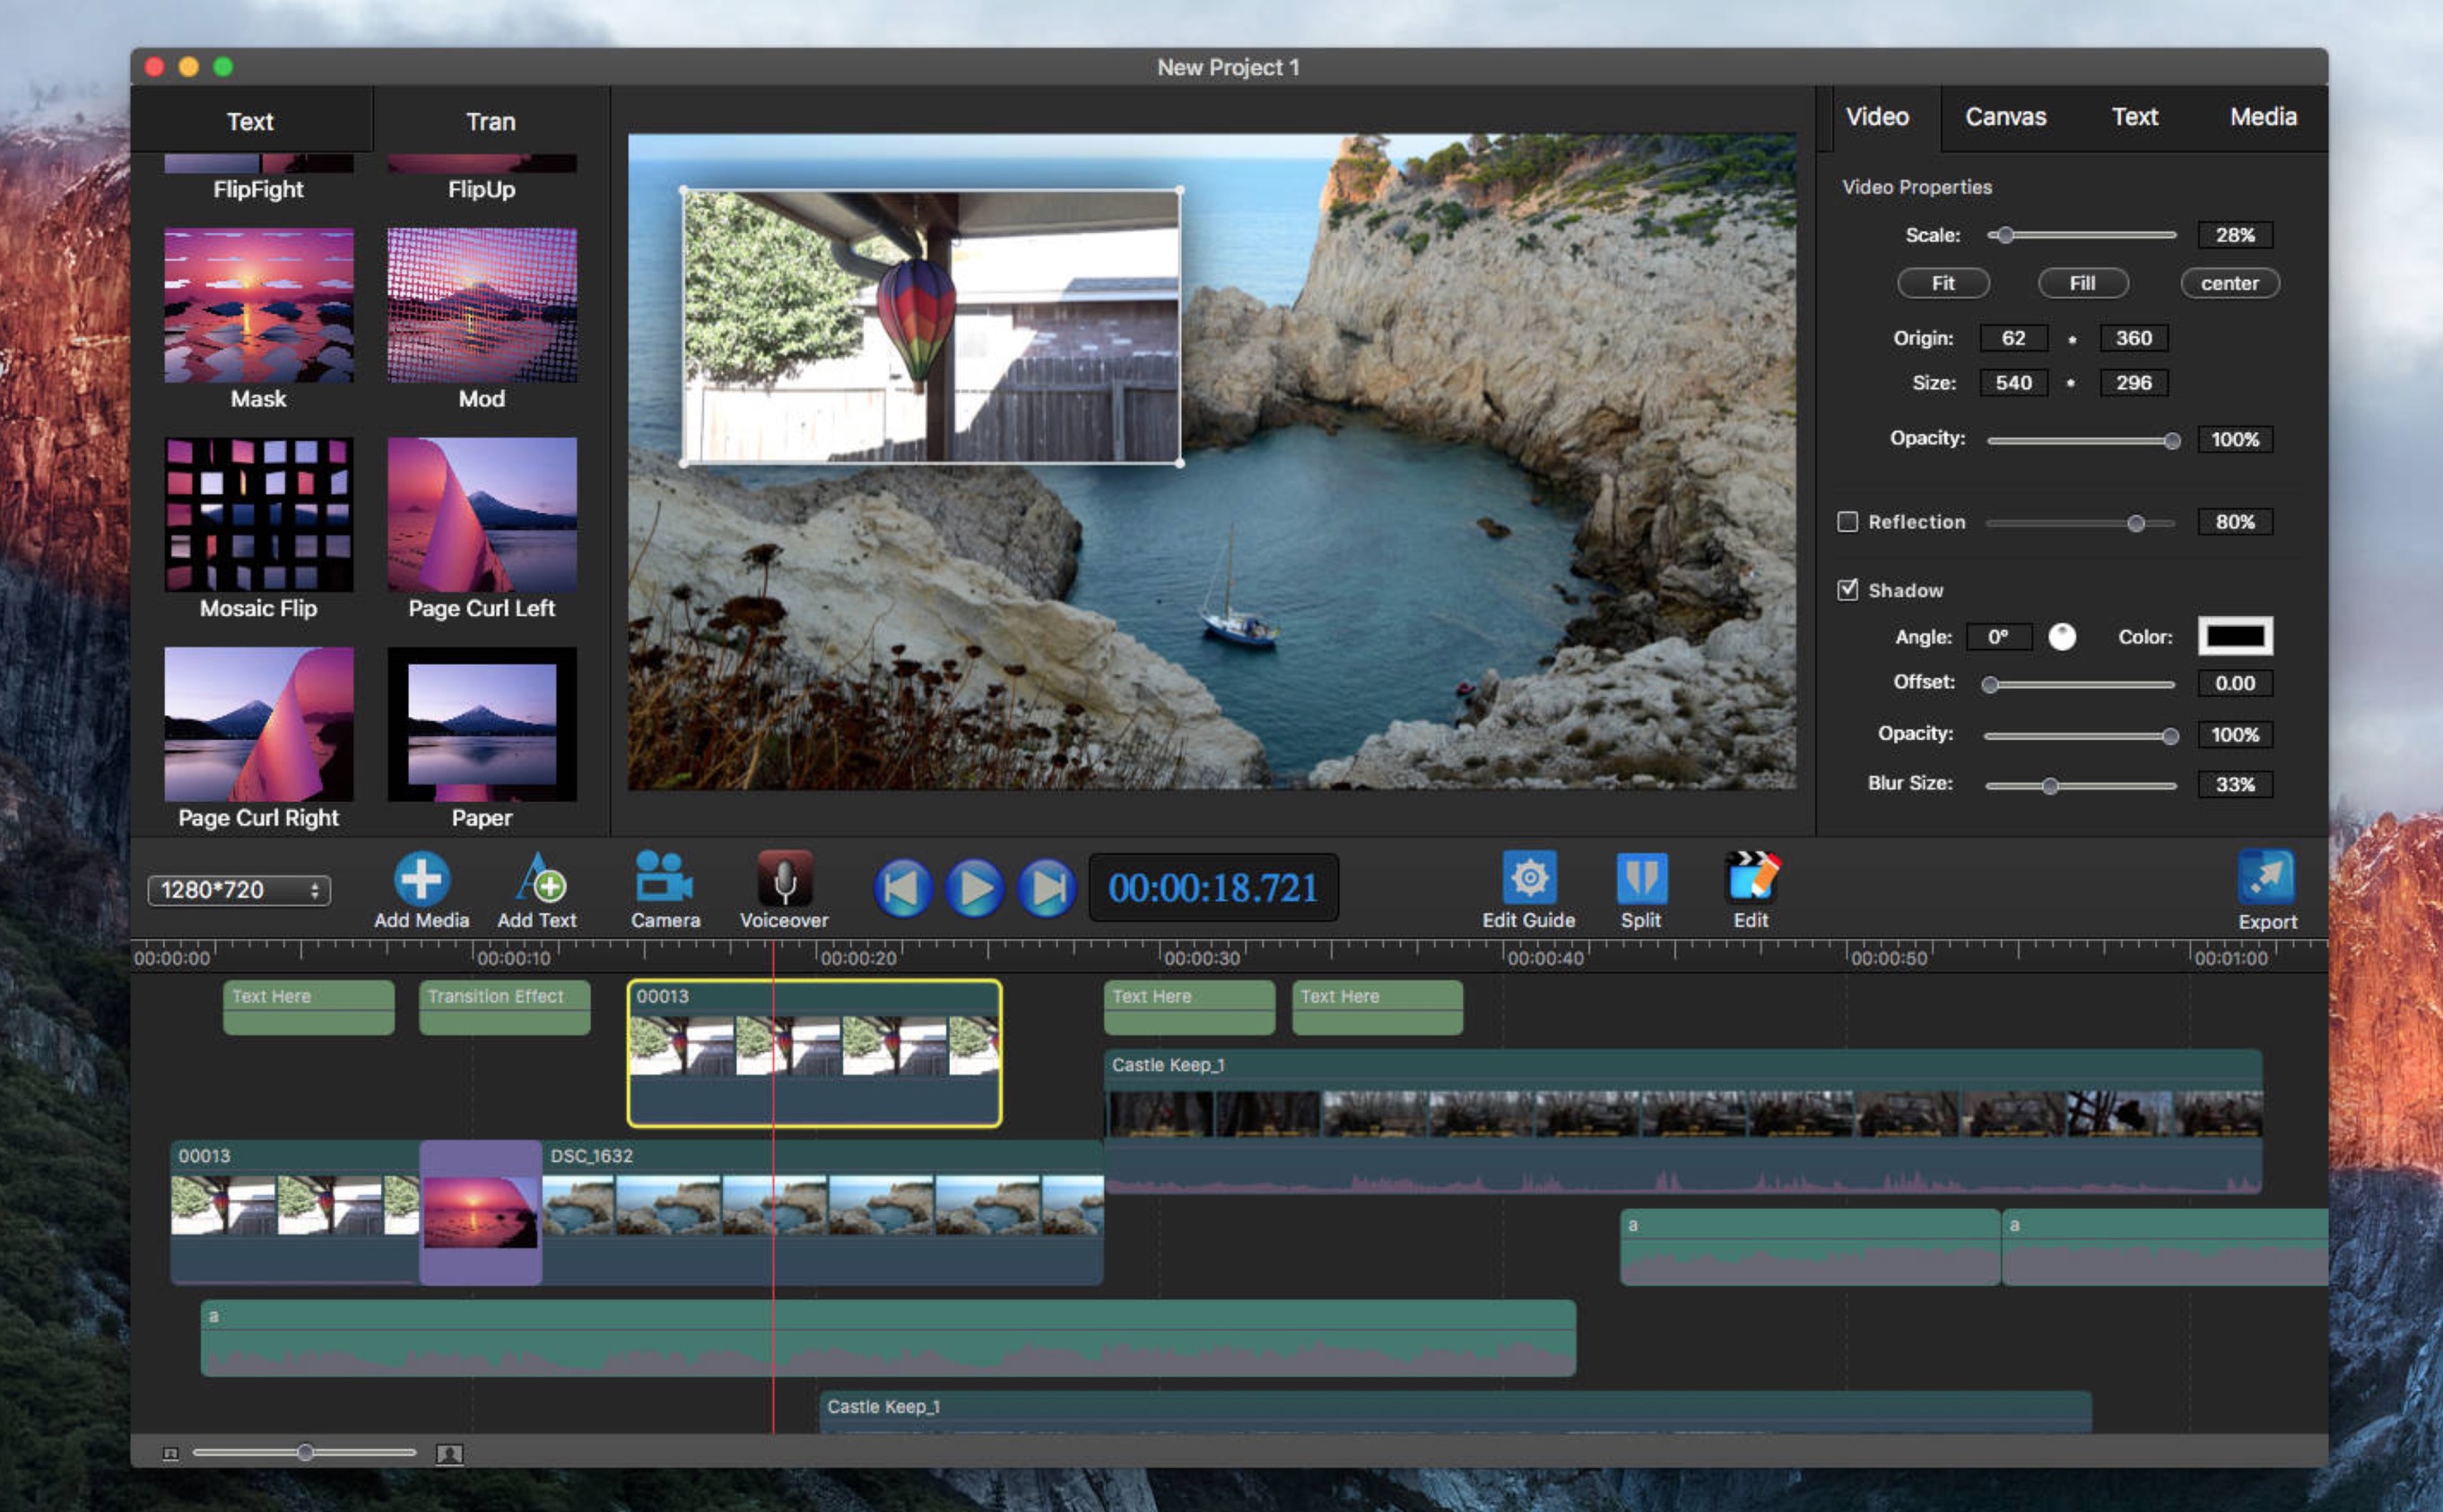Open the shadow Color swatch

coord(2234,636)
